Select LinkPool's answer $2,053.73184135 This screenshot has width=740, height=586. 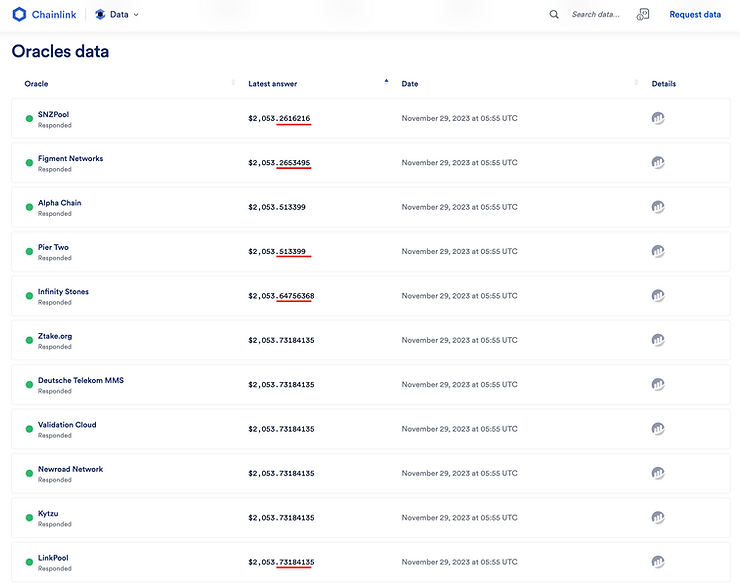pos(281,562)
